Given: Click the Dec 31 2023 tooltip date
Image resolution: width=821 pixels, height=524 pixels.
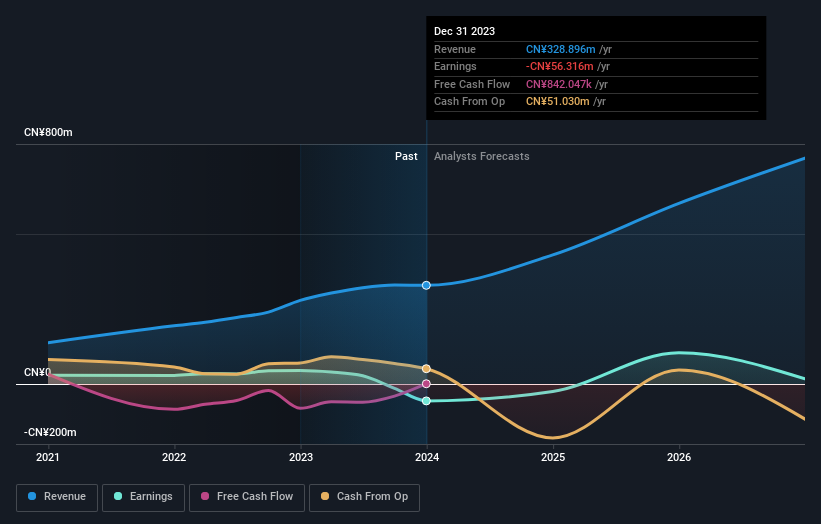Looking at the screenshot, I should [464, 31].
